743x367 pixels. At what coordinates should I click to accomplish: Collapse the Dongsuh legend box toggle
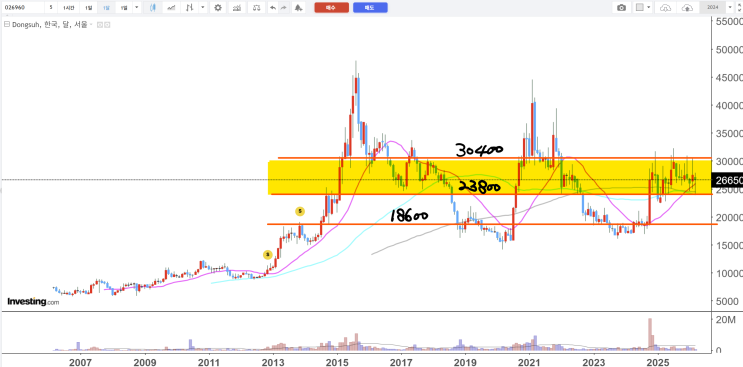coord(7,25)
